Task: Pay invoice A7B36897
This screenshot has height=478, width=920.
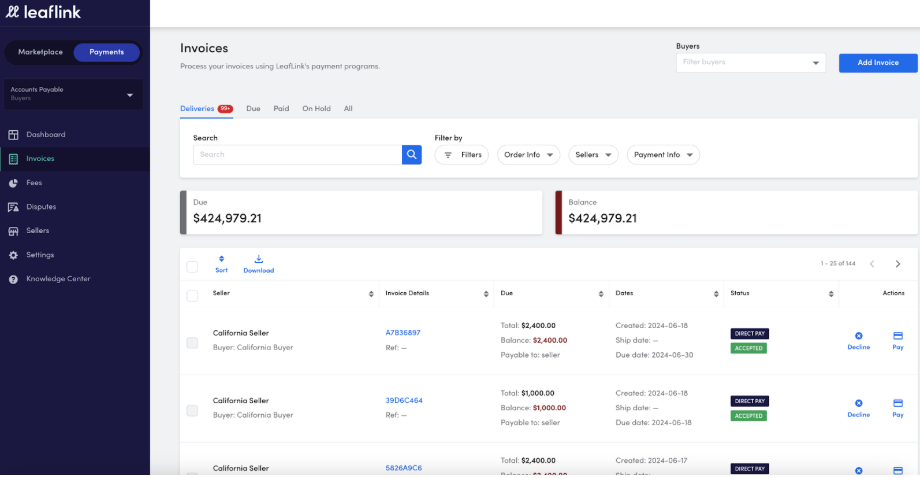Action: tap(898, 341)
